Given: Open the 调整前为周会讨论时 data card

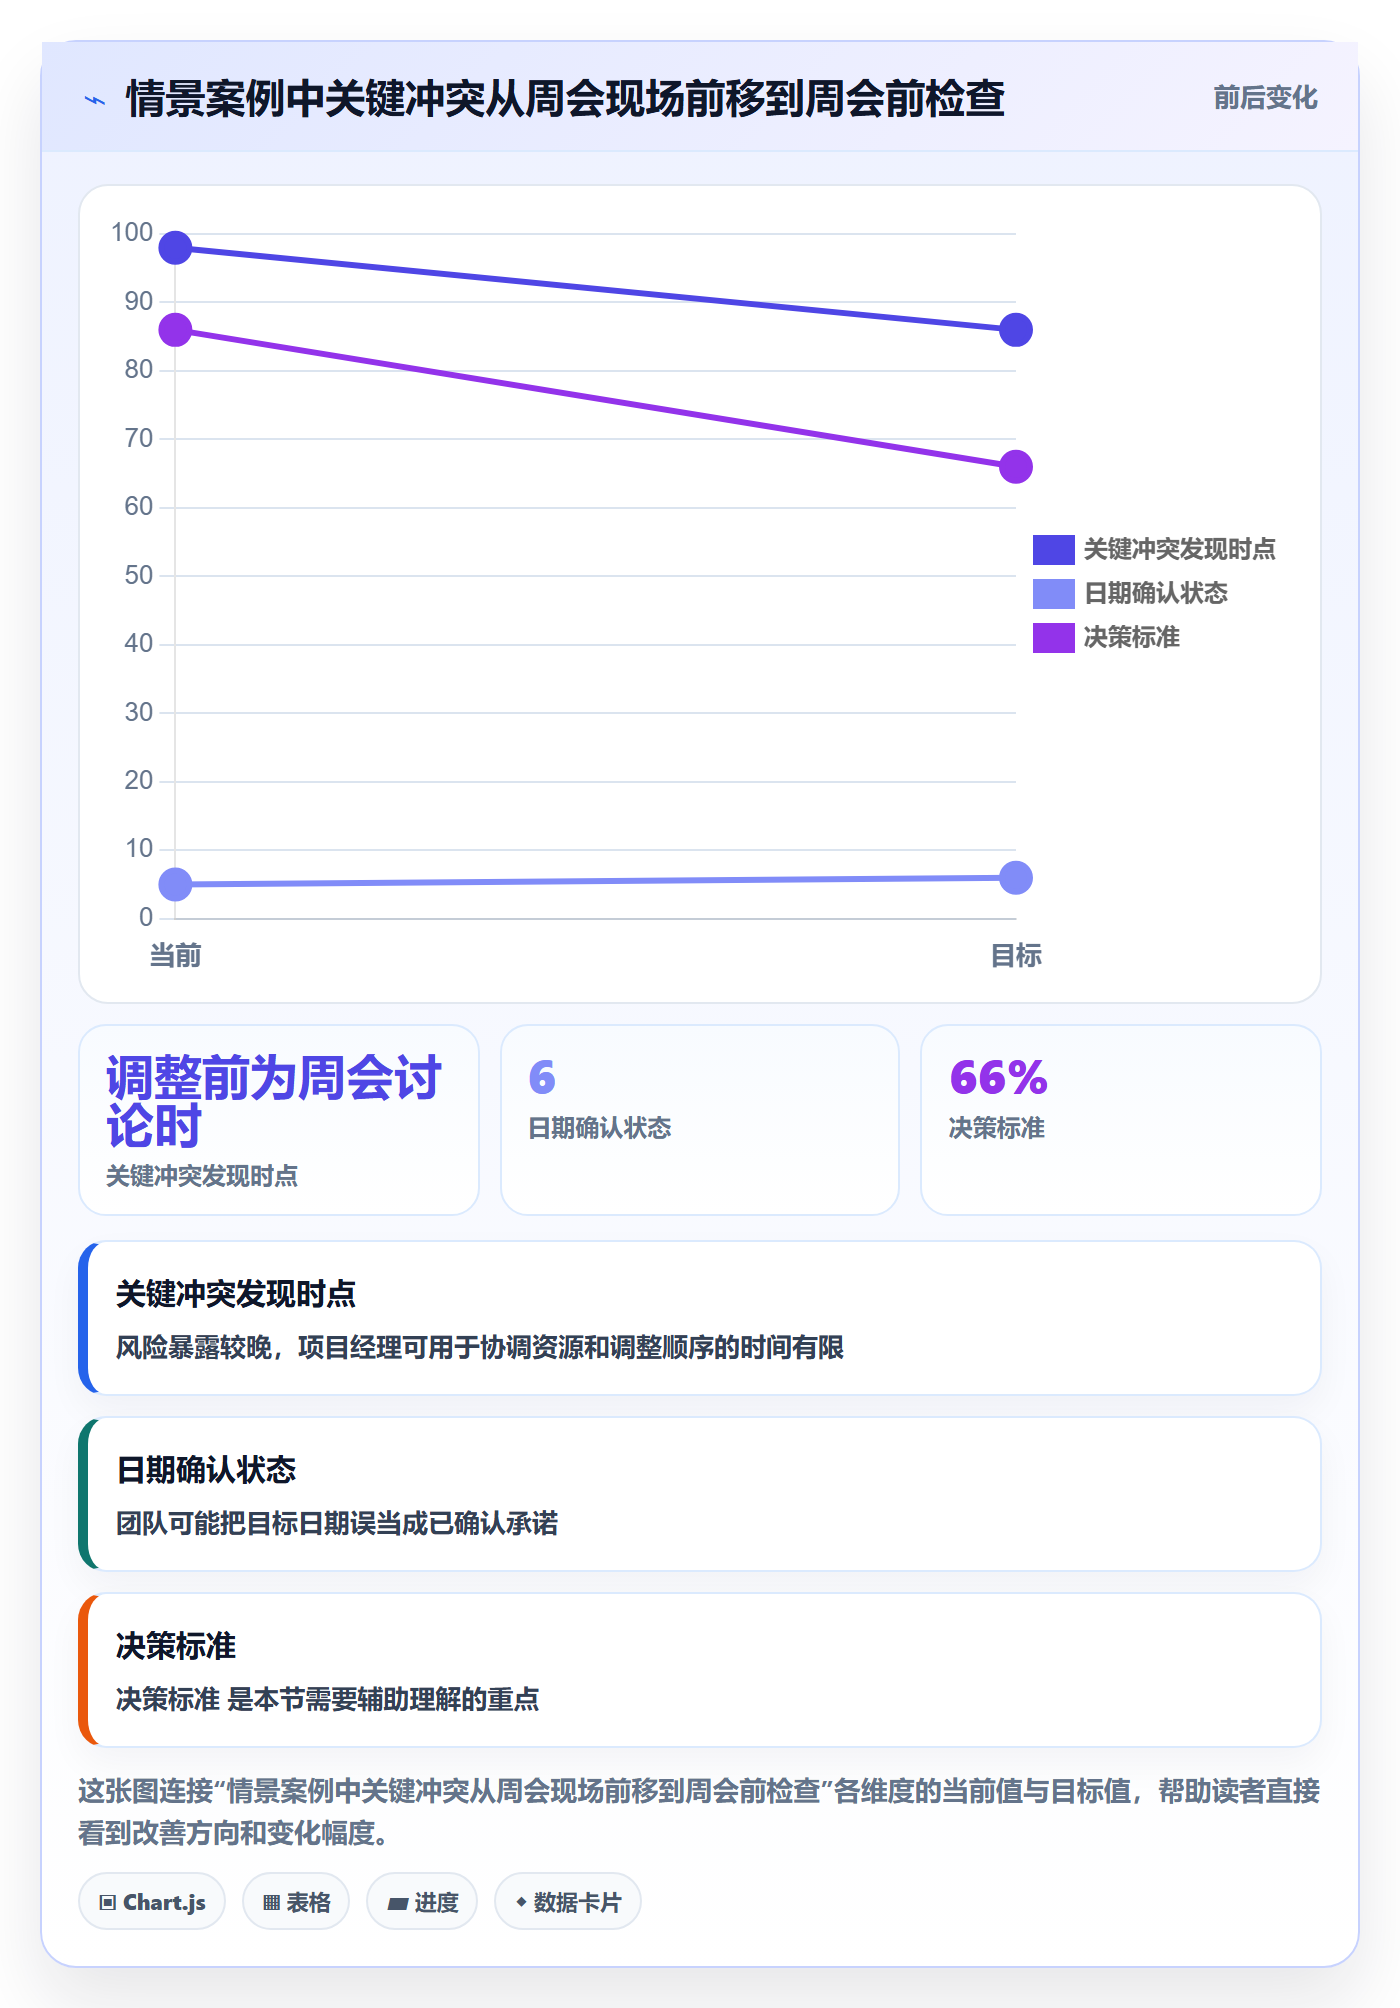Looking at the screenshot, I should (x=279, y=1120).
